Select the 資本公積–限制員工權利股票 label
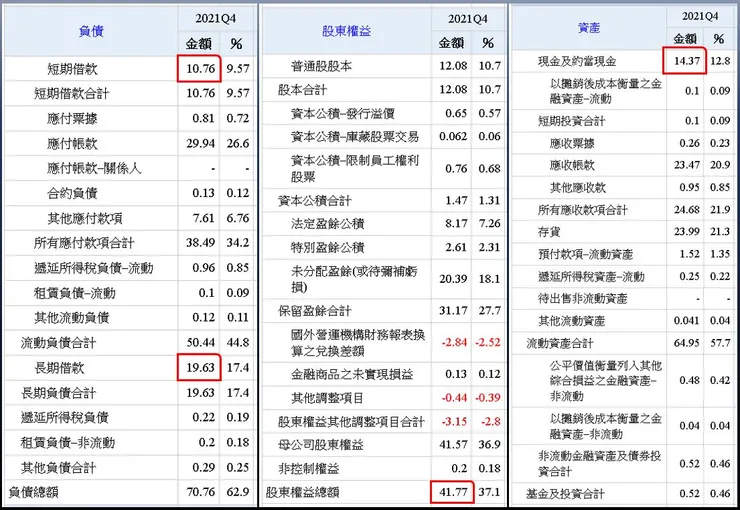This screenshot has height=510, width=740. pyautogui.click(x=355, y=168)
